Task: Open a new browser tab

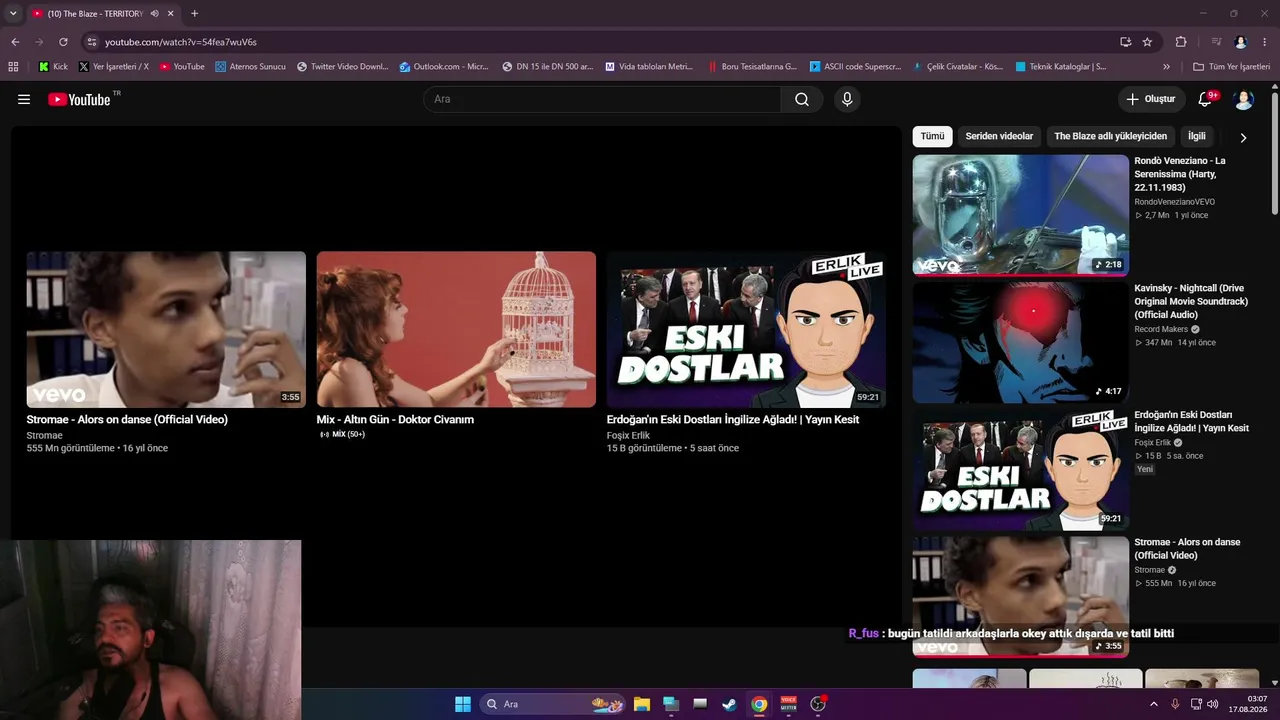Action: 194,14
